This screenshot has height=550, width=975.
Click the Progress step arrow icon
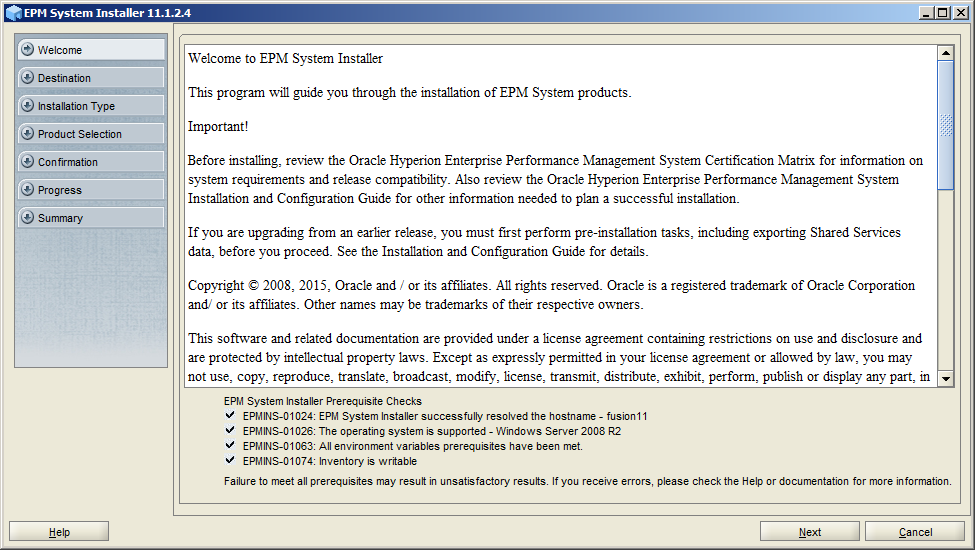point(27,189)
